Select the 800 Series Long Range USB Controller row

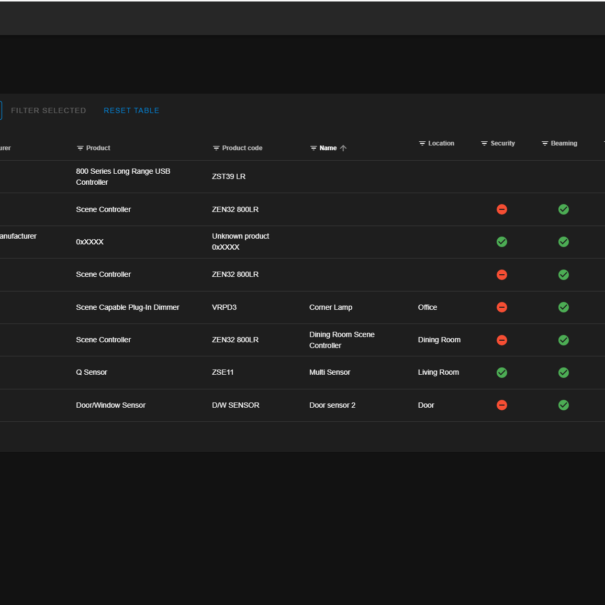pyautogui.click(x=123, y=177)
